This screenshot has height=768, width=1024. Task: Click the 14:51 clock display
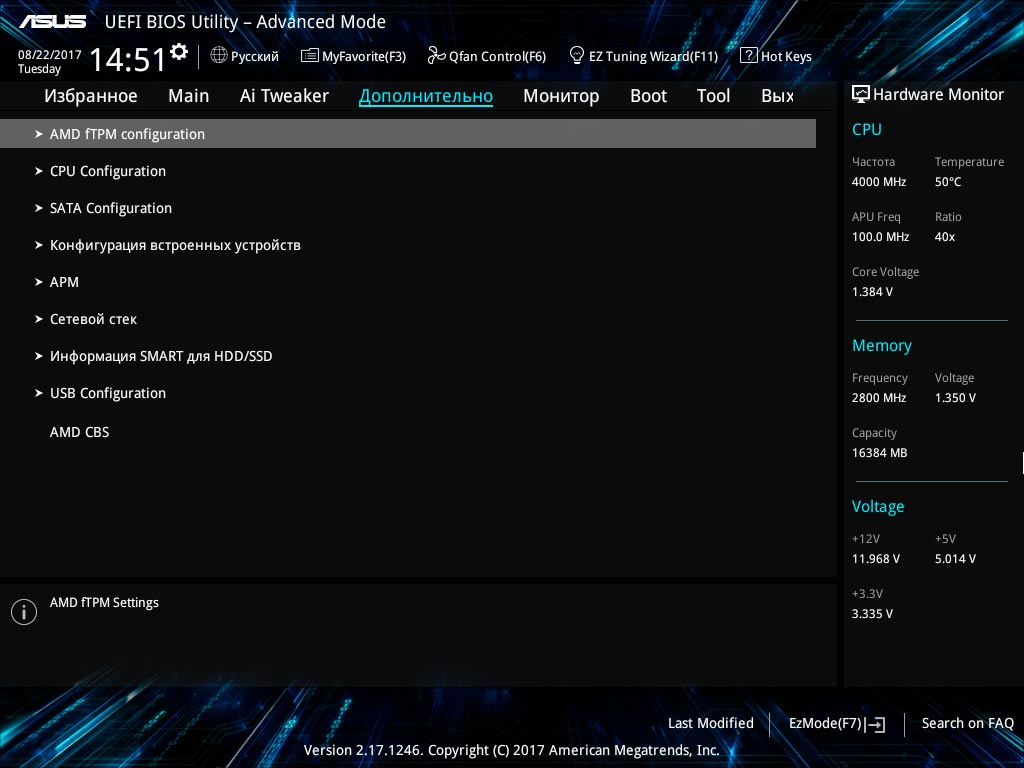point(128,59)
